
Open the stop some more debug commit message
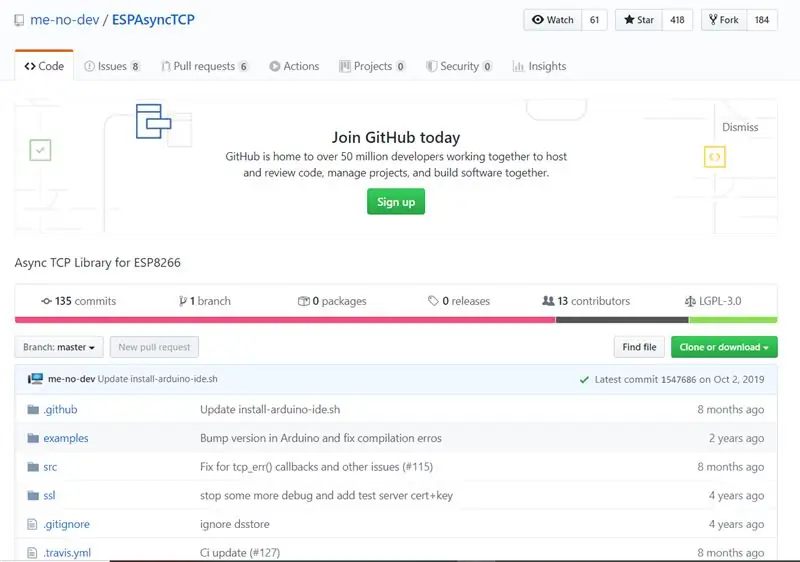[327, 495]
